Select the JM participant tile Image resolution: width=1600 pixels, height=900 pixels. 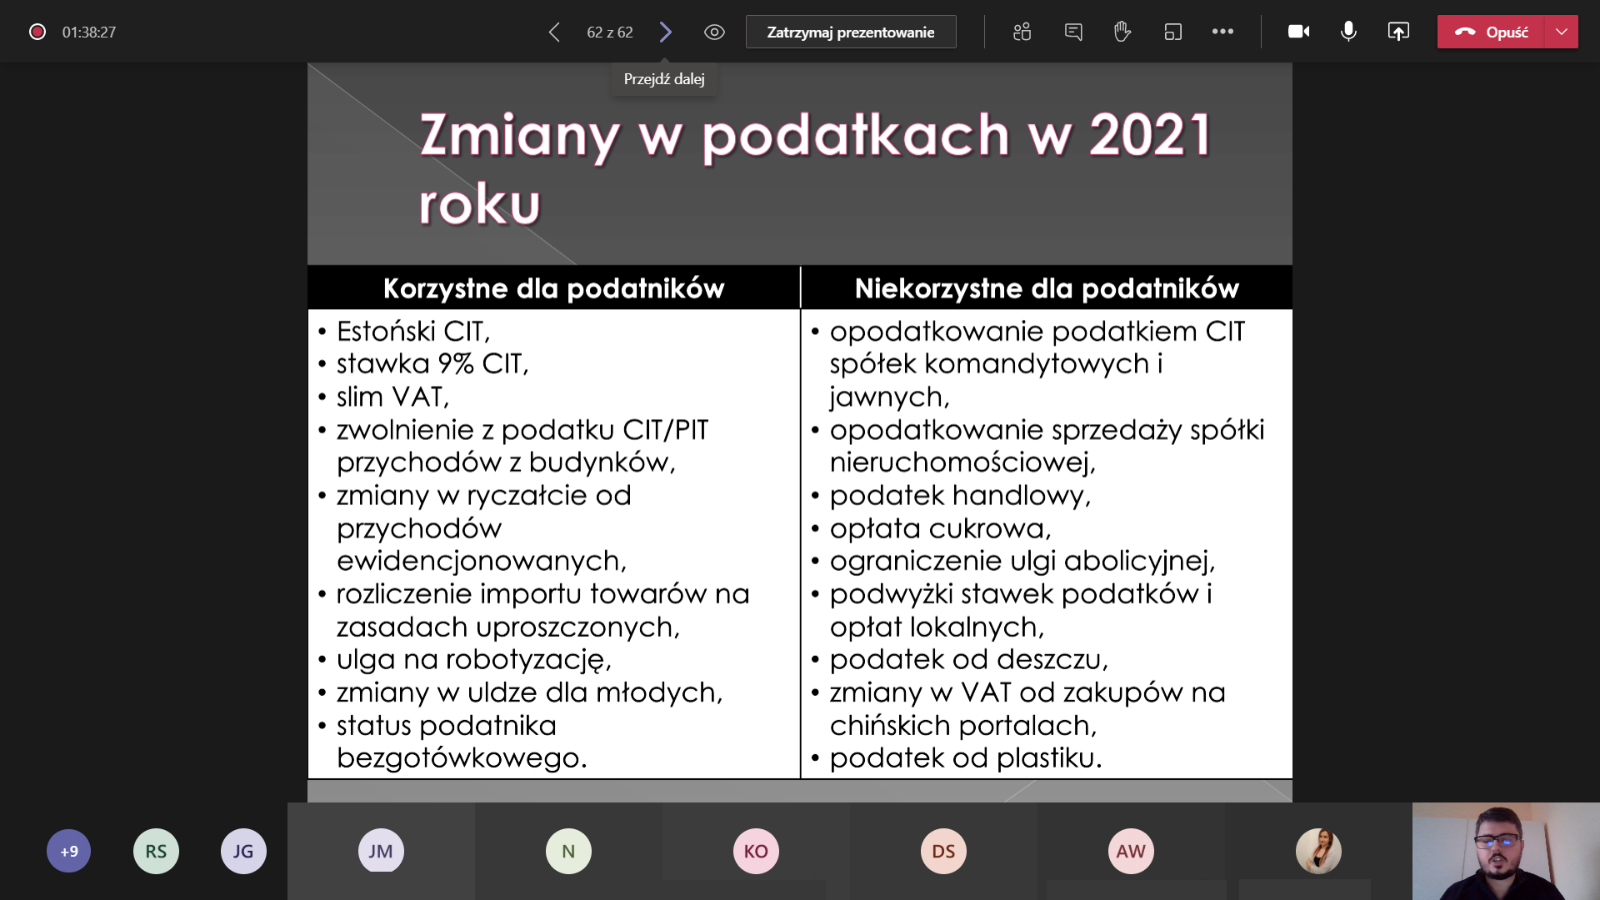pyautogui.click(x=381, y=851)
